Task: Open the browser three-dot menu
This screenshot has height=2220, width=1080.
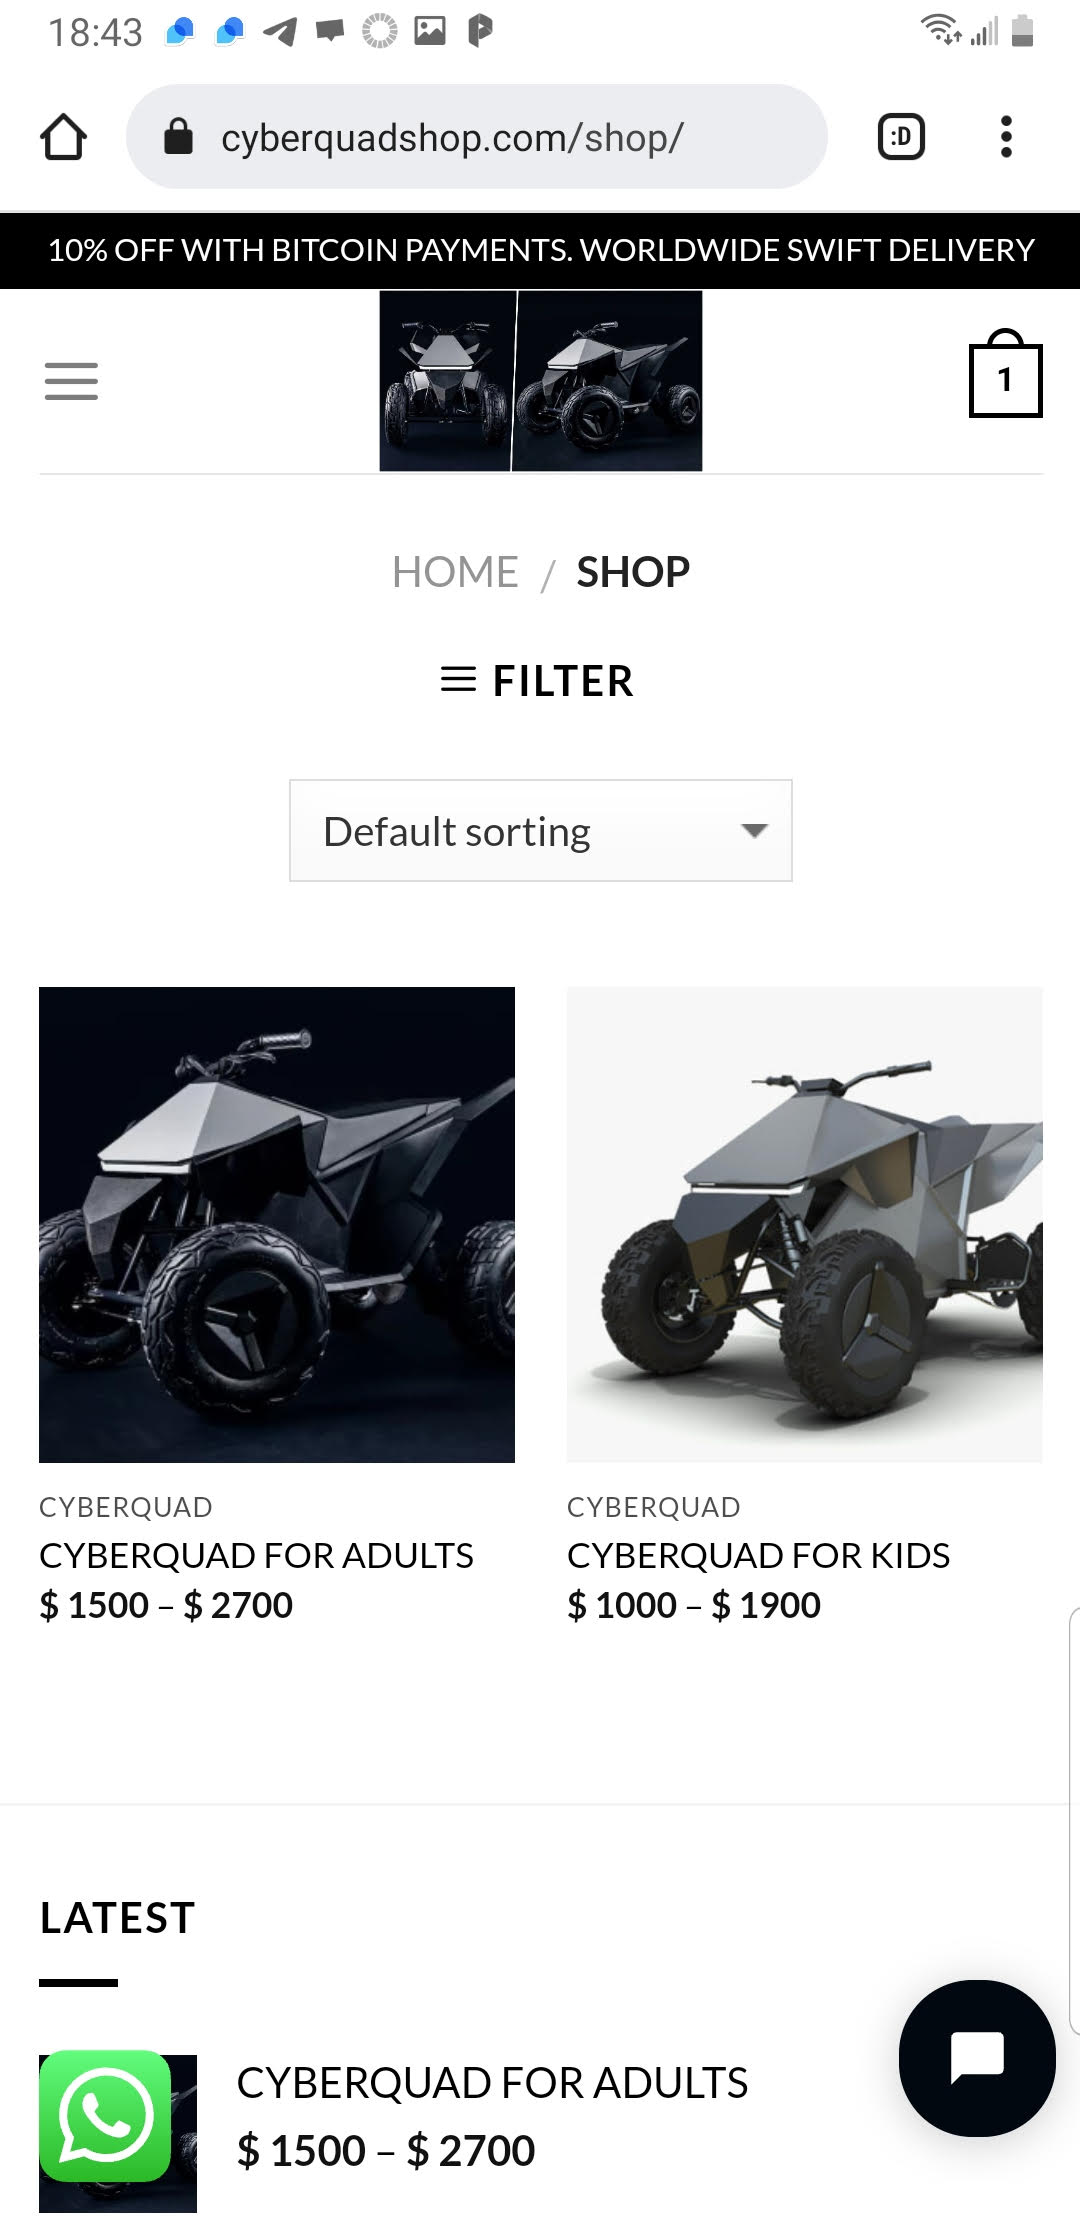Action: [1006, 137]
